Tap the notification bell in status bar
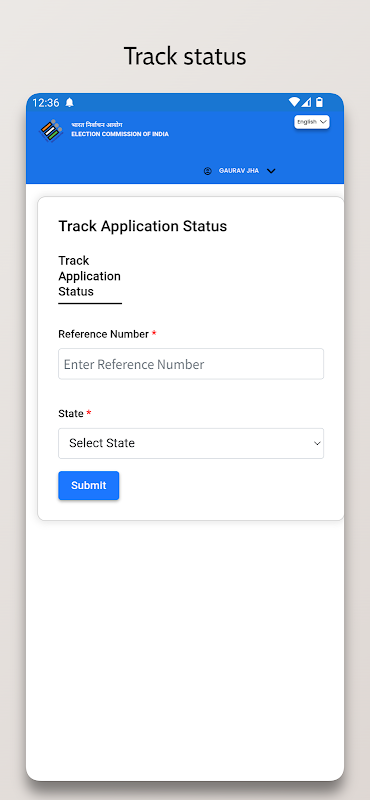Viewport: 370px width, 800px height. coord(70,103)
